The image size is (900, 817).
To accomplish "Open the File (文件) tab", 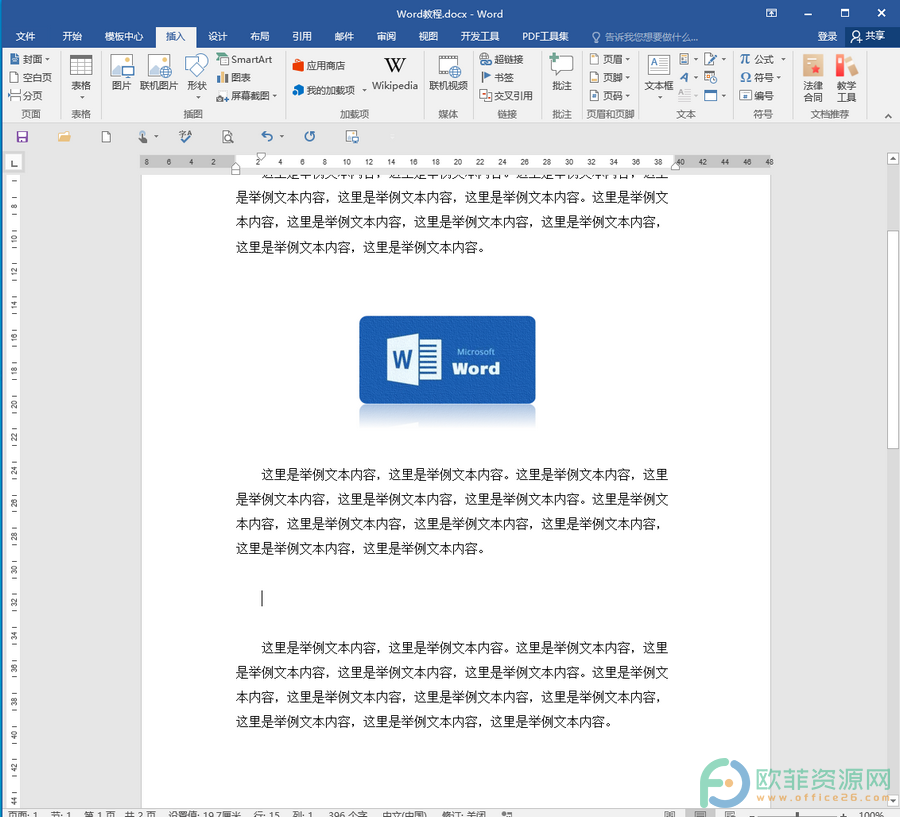I will point(25,37).
